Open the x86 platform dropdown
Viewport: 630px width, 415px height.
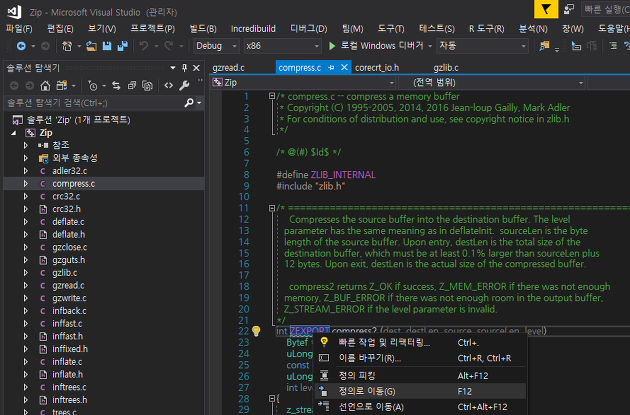click(x=282, y=46)
